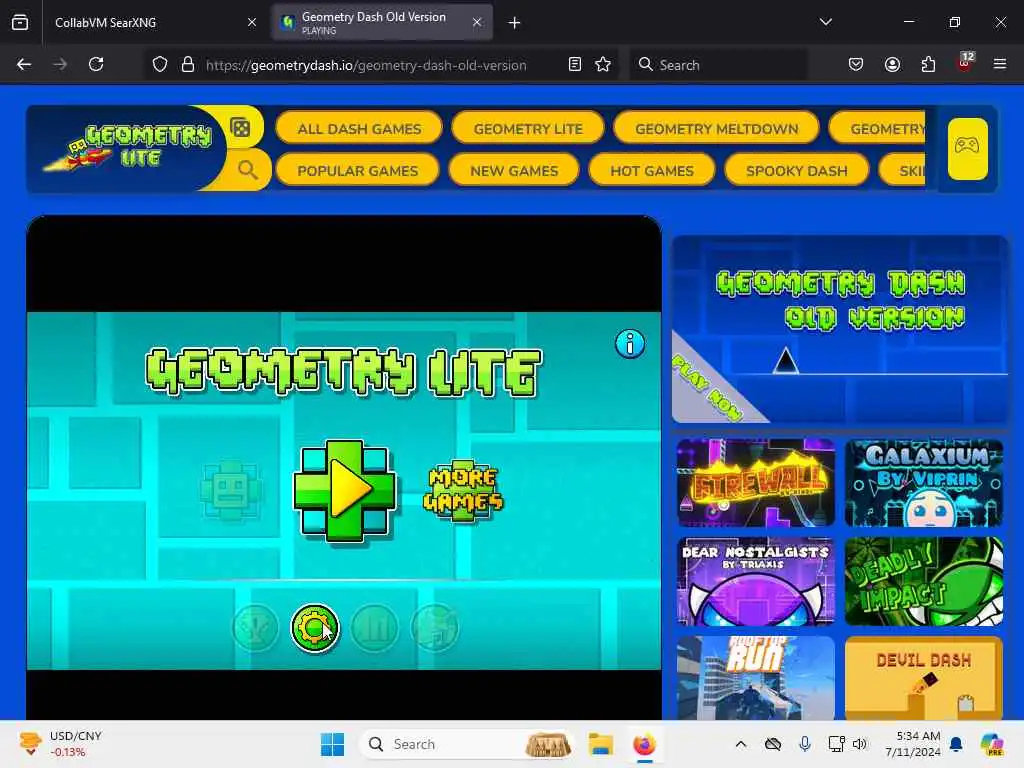This screenshot has width=1024, height=768.
Task: Open Spooky Dash category
Action: click(797, 170)
